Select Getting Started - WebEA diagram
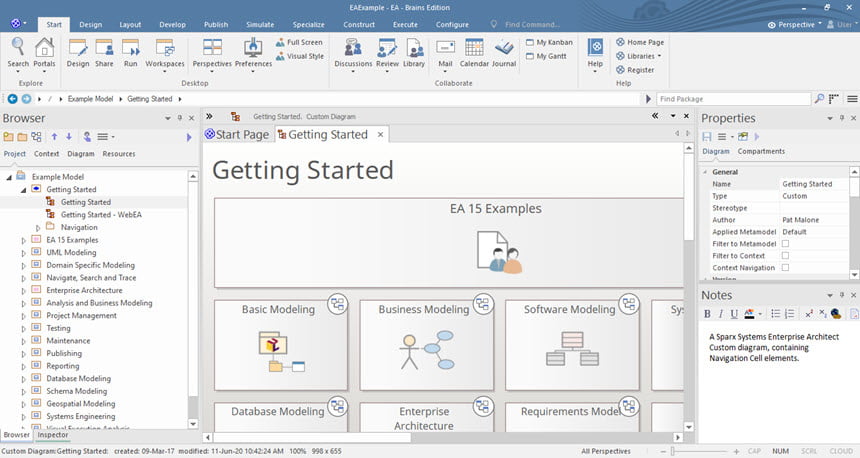 tap(101, 215)
